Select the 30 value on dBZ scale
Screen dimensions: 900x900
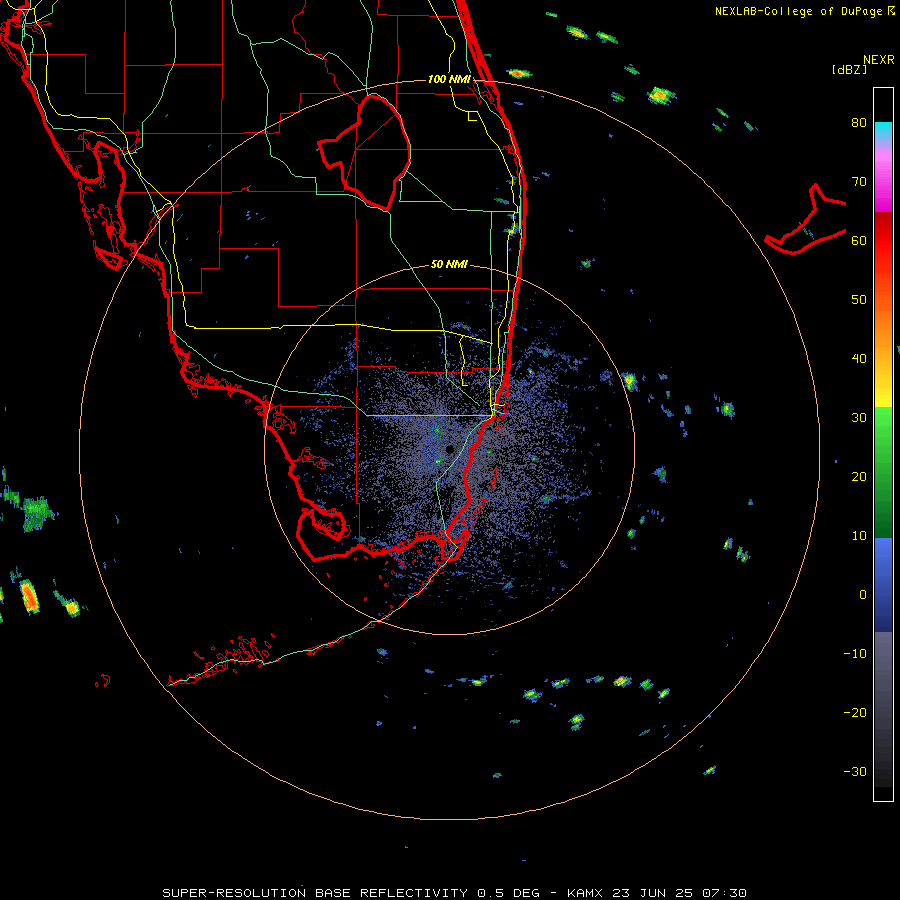(x=859, y=418)
